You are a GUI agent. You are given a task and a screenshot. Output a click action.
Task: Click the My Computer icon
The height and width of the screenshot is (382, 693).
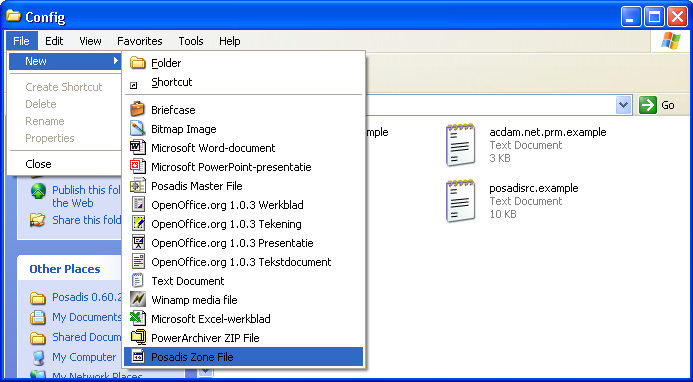pyautogui.click(x=38, y=357)
